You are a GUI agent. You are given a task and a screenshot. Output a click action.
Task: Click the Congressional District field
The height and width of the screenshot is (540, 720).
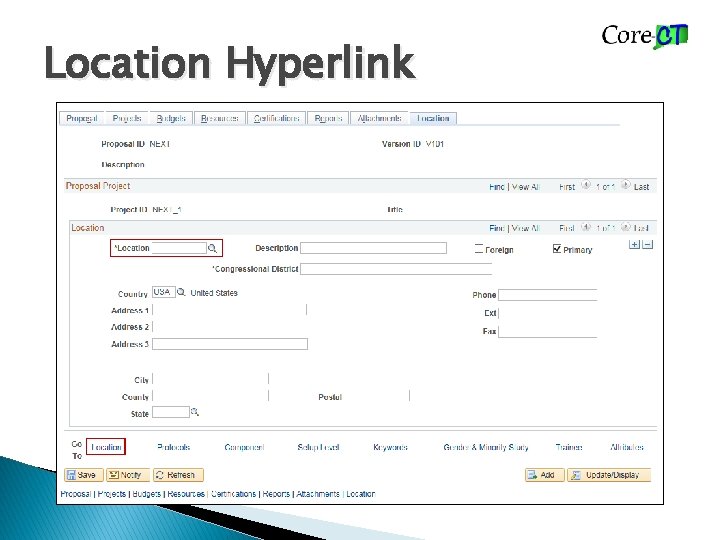pyautogui.click(x=396, y=269)
